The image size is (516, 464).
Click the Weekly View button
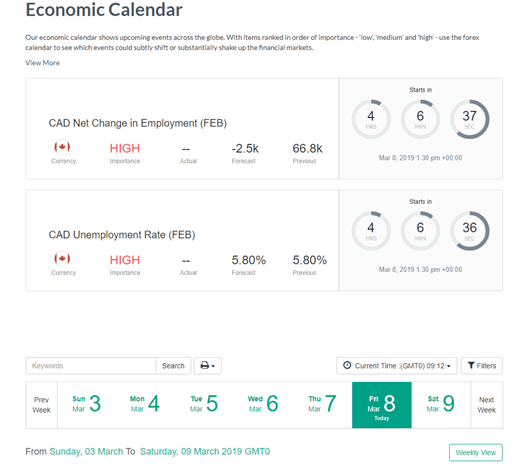coord(476,452)
